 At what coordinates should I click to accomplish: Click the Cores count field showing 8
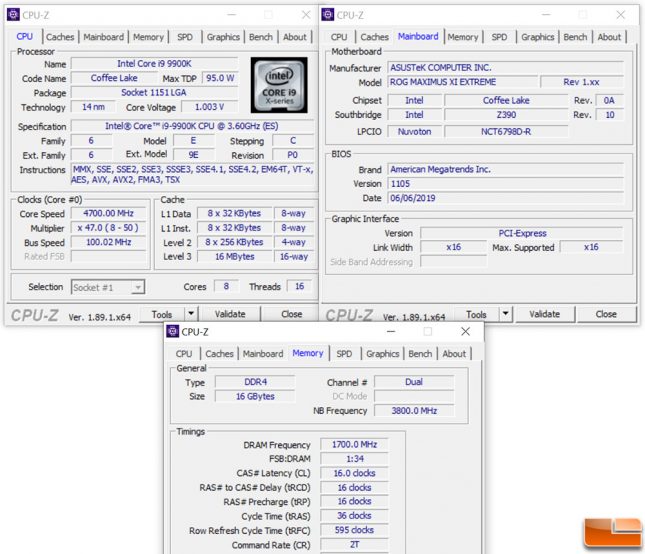pyautogui.click(x=226, y=286)
